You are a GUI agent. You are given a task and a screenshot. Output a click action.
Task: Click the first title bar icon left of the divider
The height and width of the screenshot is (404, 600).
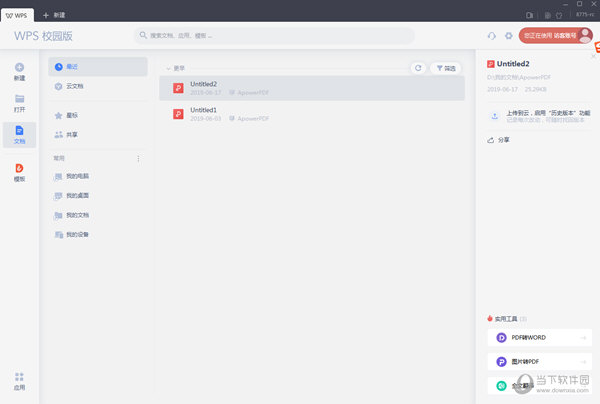(530, 15)
